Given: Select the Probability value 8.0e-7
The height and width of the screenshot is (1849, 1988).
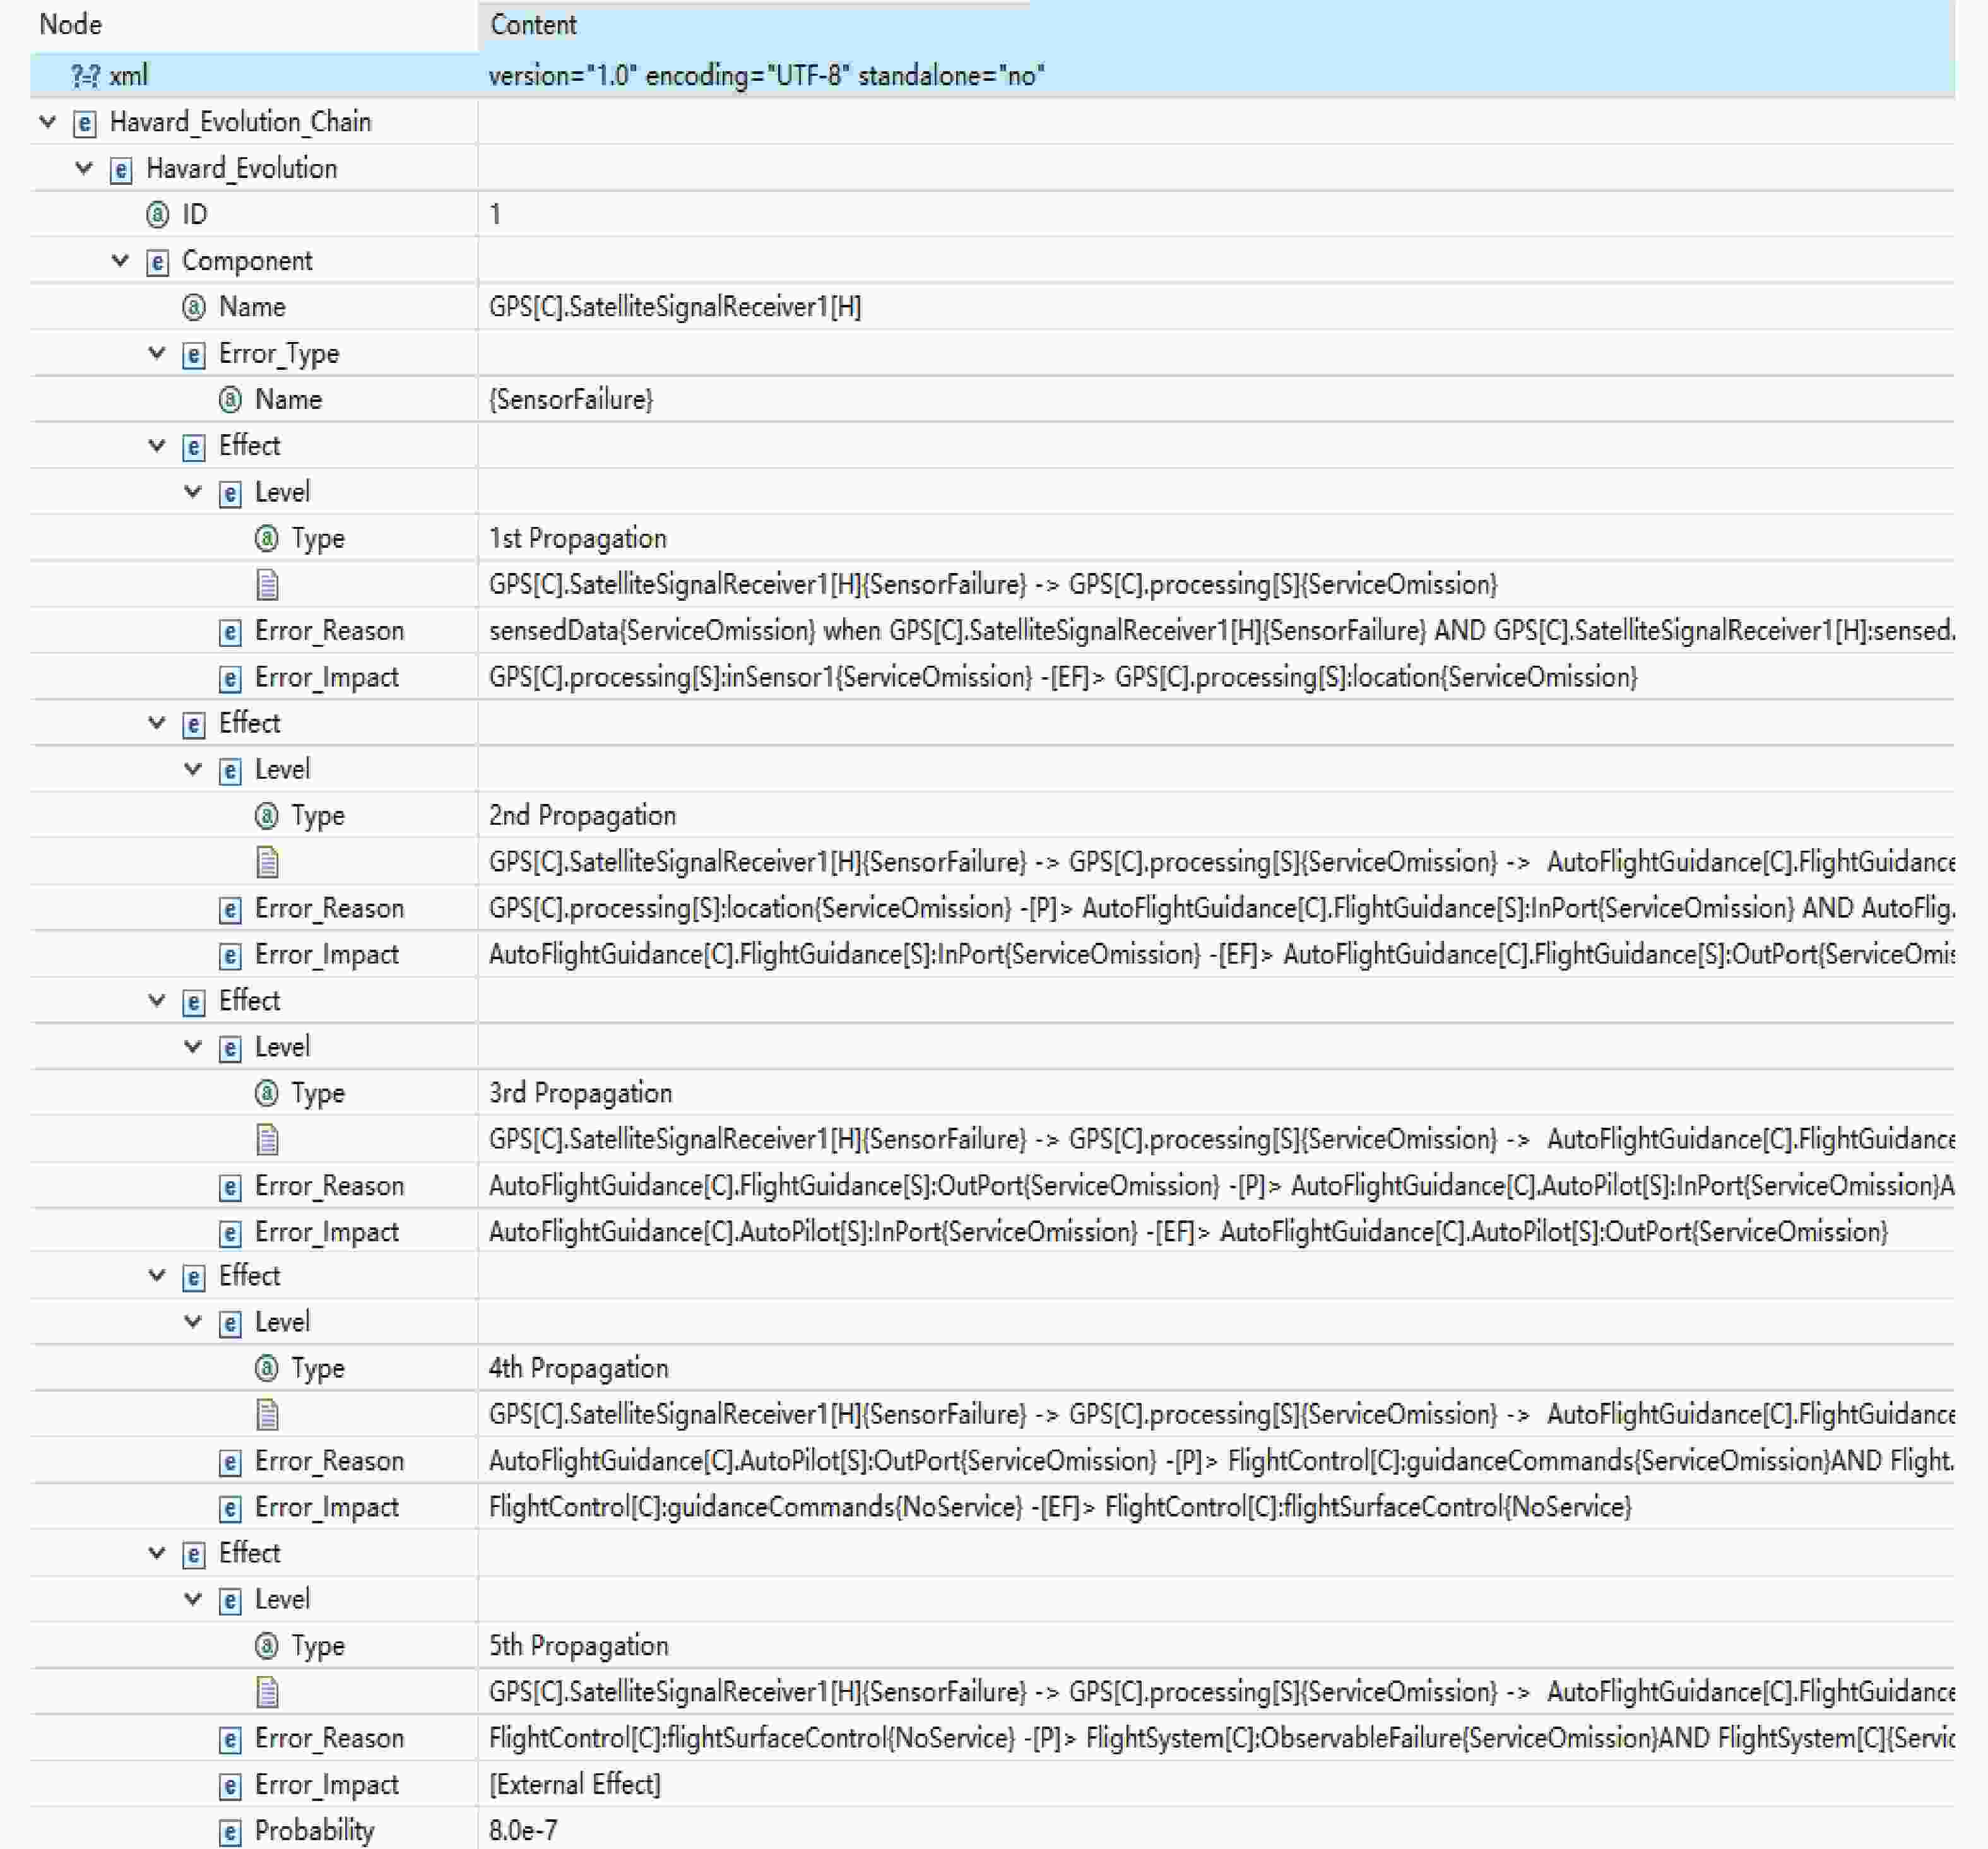Looking at the screenshot, I should [x=523, y=1831].
